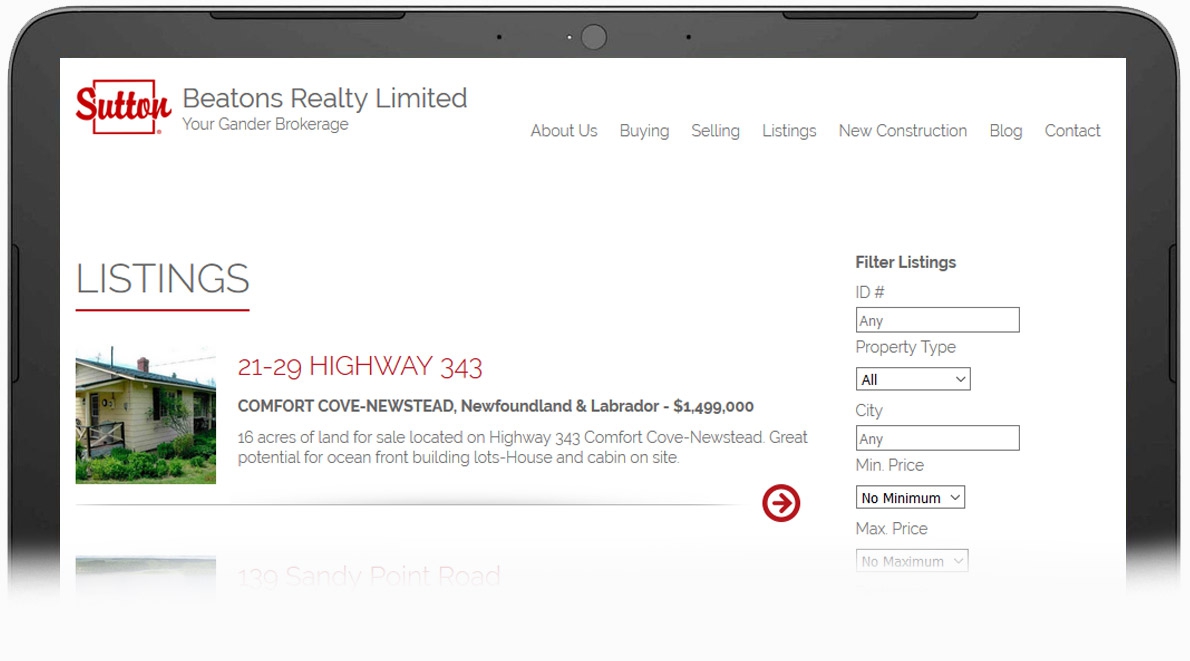View the Highway 343 house thumbnail
Image resolution: width=1190 pixels, height=661 pixels.
click(x=146, y=415)
